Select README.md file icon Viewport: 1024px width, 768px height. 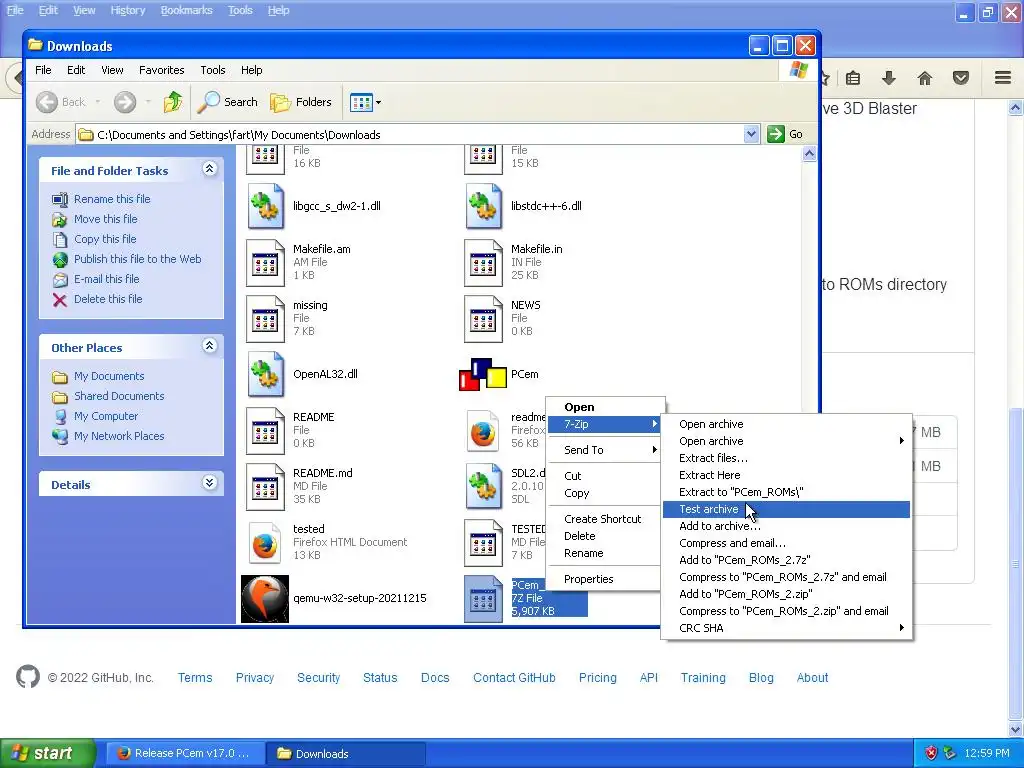[x=266, y=487]
